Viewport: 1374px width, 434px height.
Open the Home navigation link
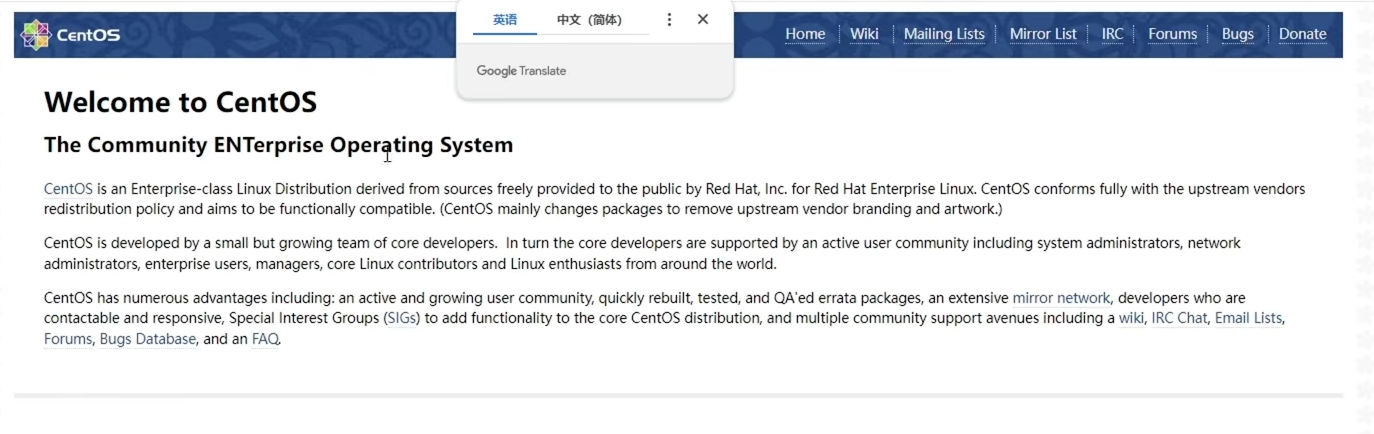pyautogui.click(x=805, y=34)
